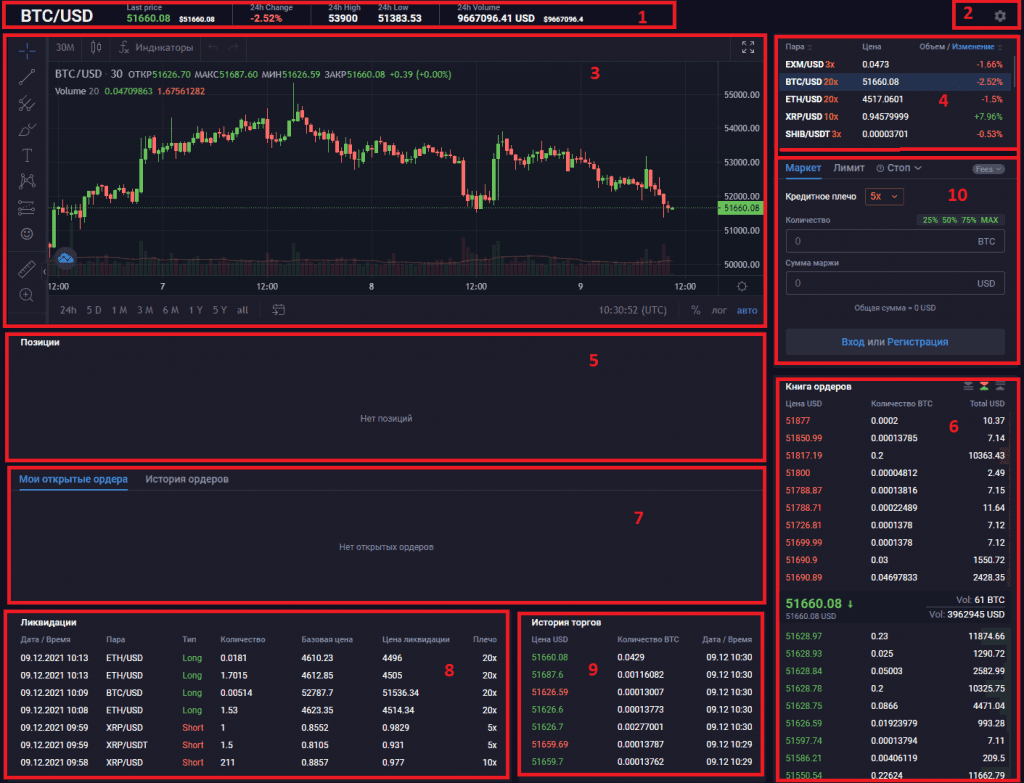Screen dimensions: 1024x783
Task: Click the Стоп info circle icon
Action: coord(880,168)
